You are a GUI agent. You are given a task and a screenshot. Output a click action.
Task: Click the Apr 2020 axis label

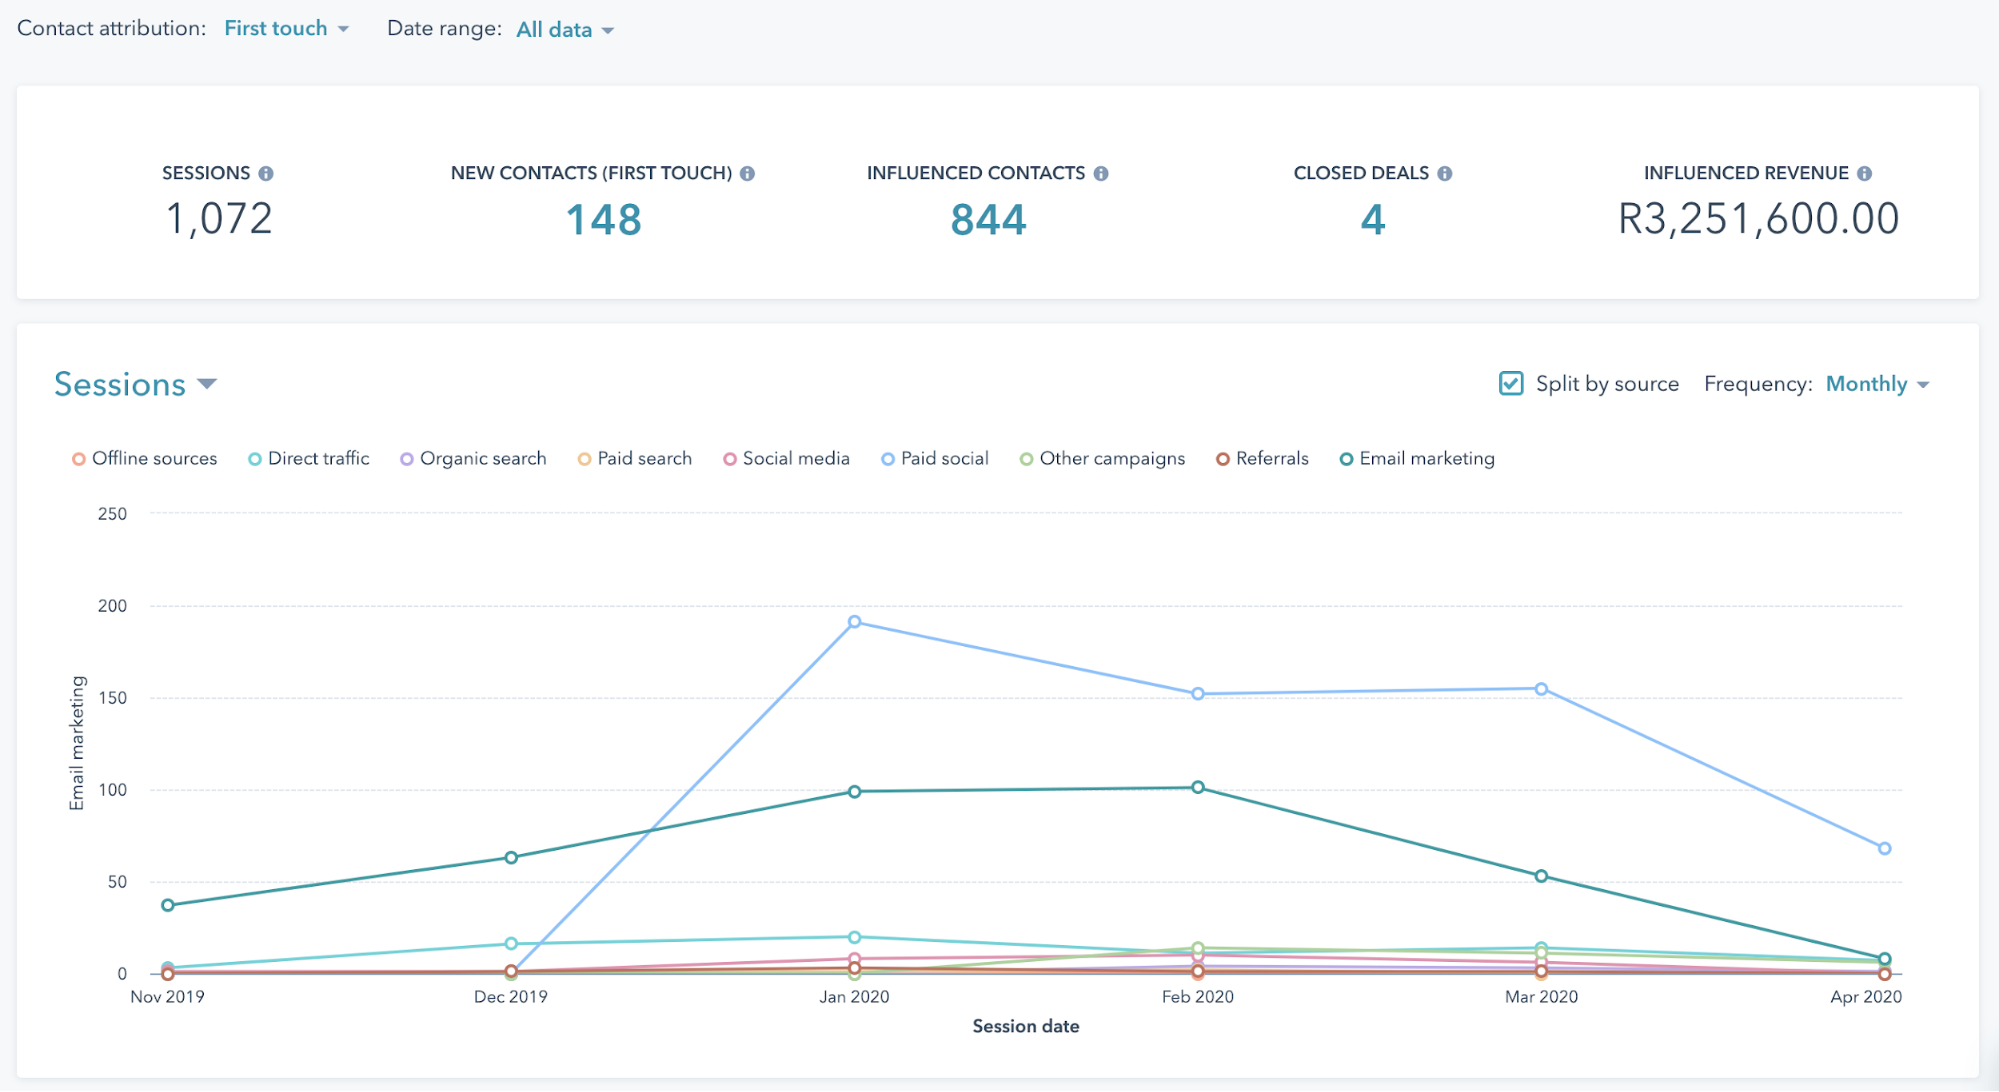click(x=1866, y=997)
